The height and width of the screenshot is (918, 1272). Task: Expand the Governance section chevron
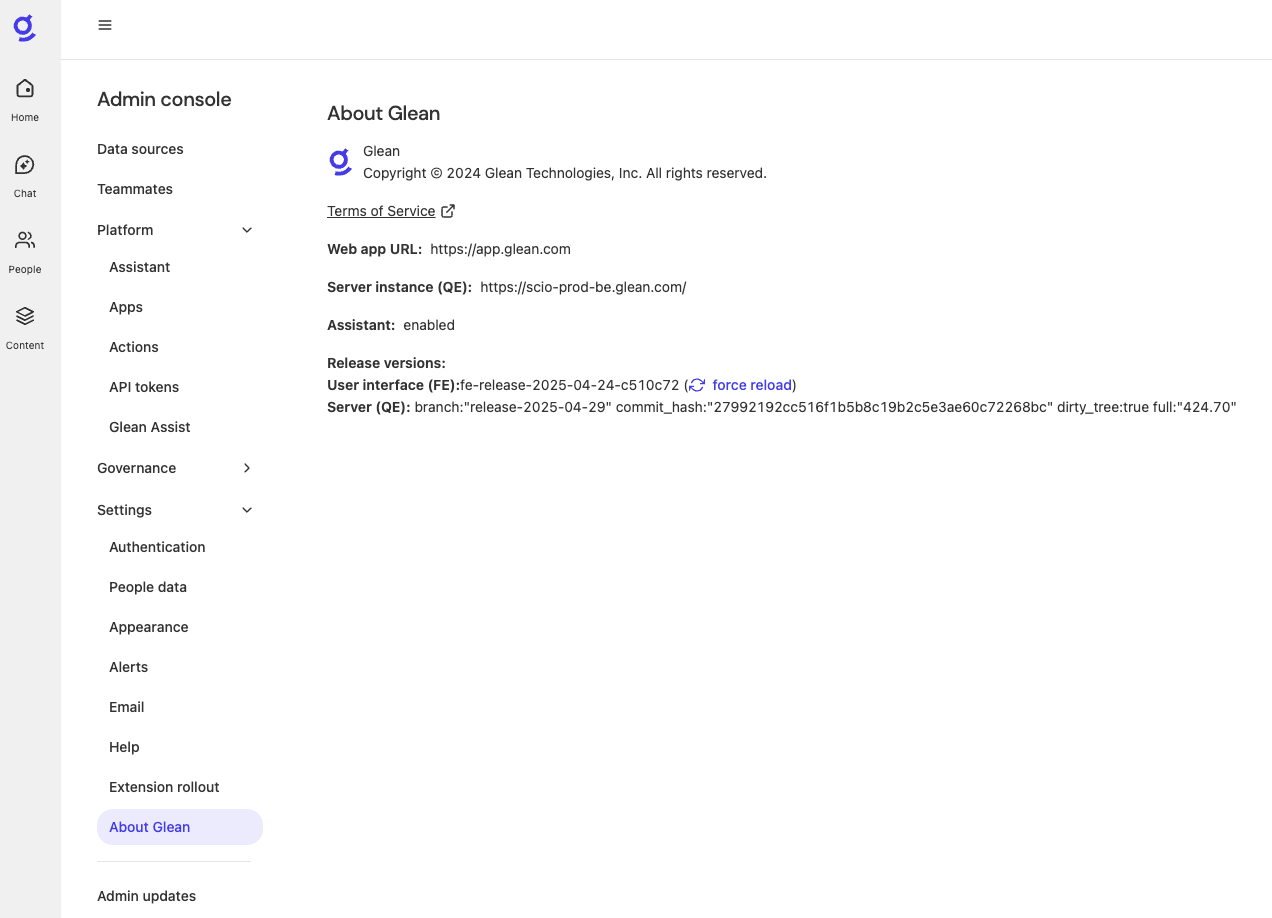[x=247, y=468]
